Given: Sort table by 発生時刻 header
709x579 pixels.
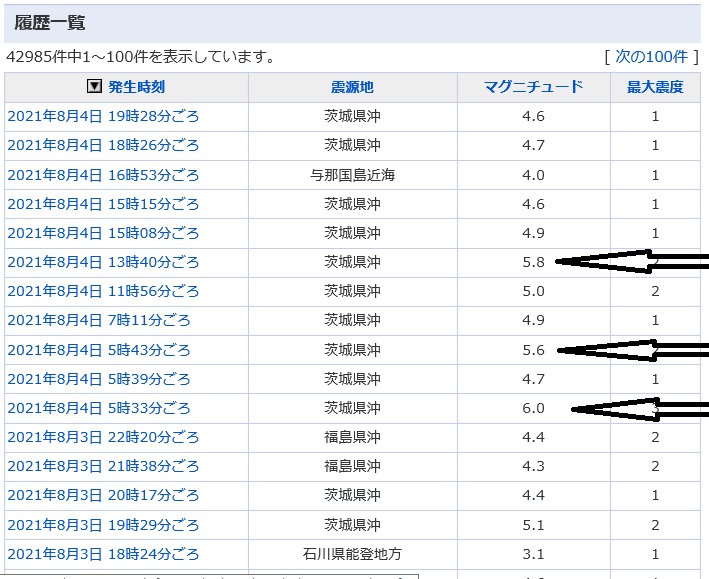Looking at the screenshot, I should 136,87.
